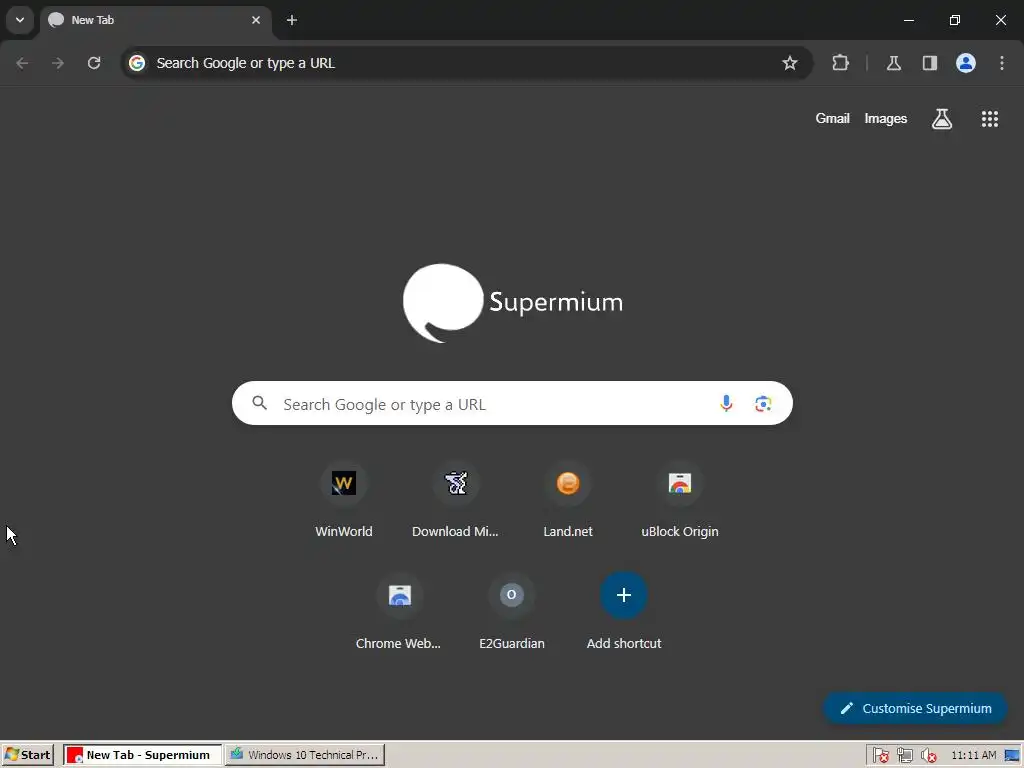Open the uBlock Origin shortcut
This screenshot has height=768, width=1024.
click(680, 501)
